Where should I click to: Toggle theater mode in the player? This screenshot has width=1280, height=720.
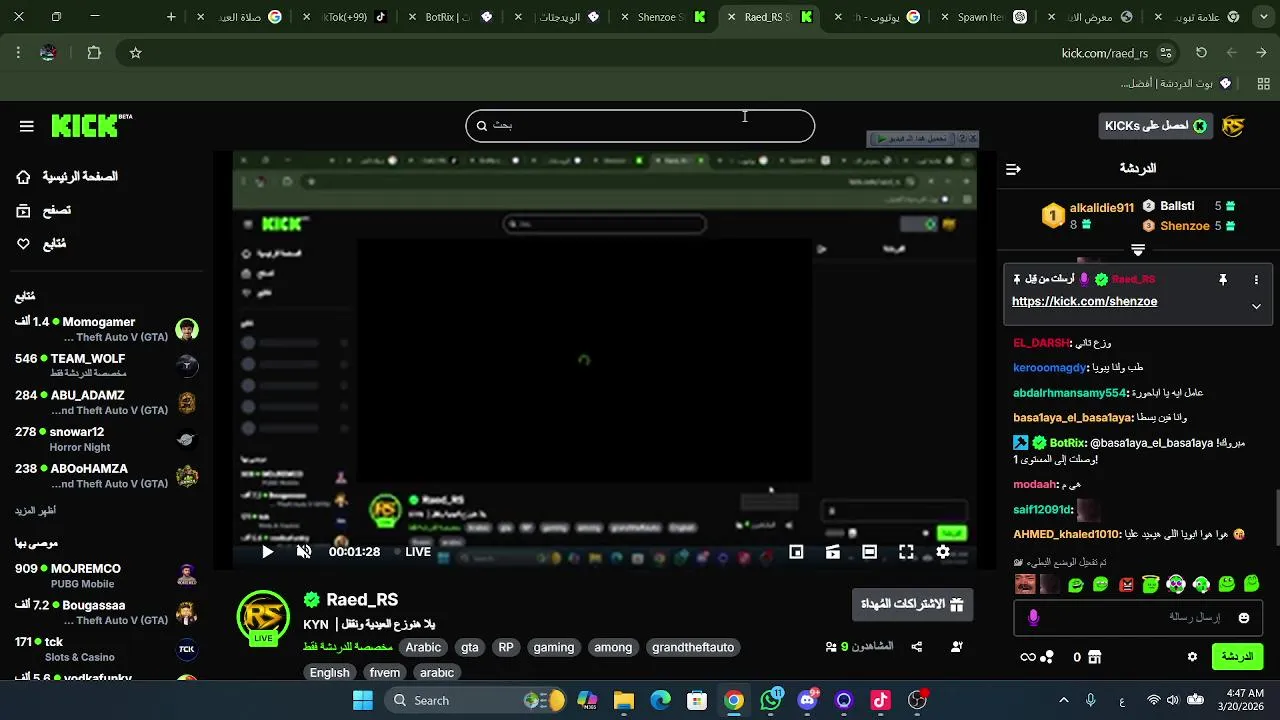click(869, 552)
